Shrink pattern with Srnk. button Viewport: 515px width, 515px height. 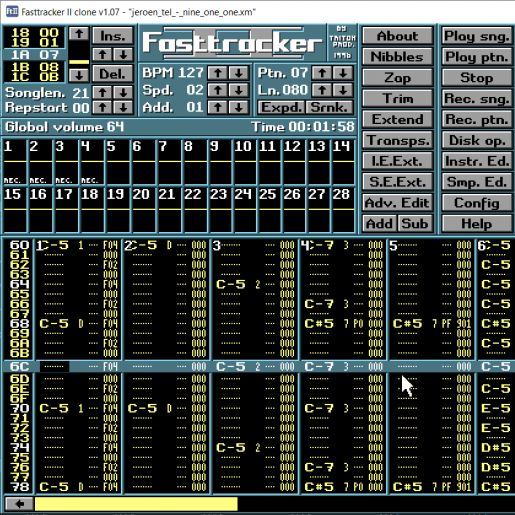click(x=329, y=107)
